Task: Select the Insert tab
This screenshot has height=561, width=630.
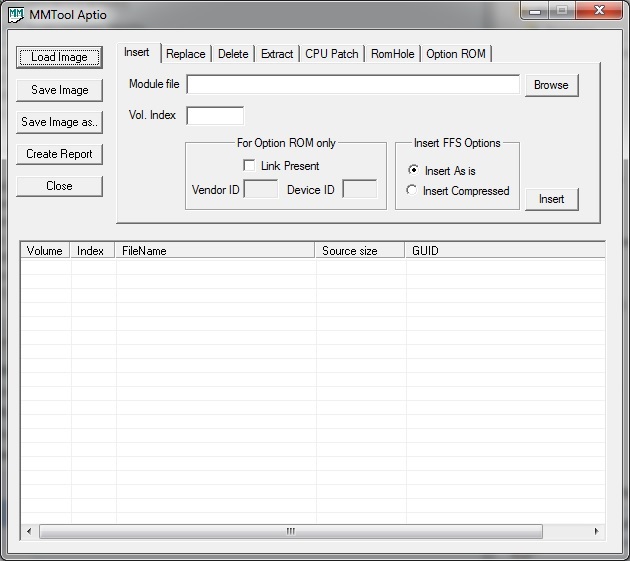Action: pos(137,53)
